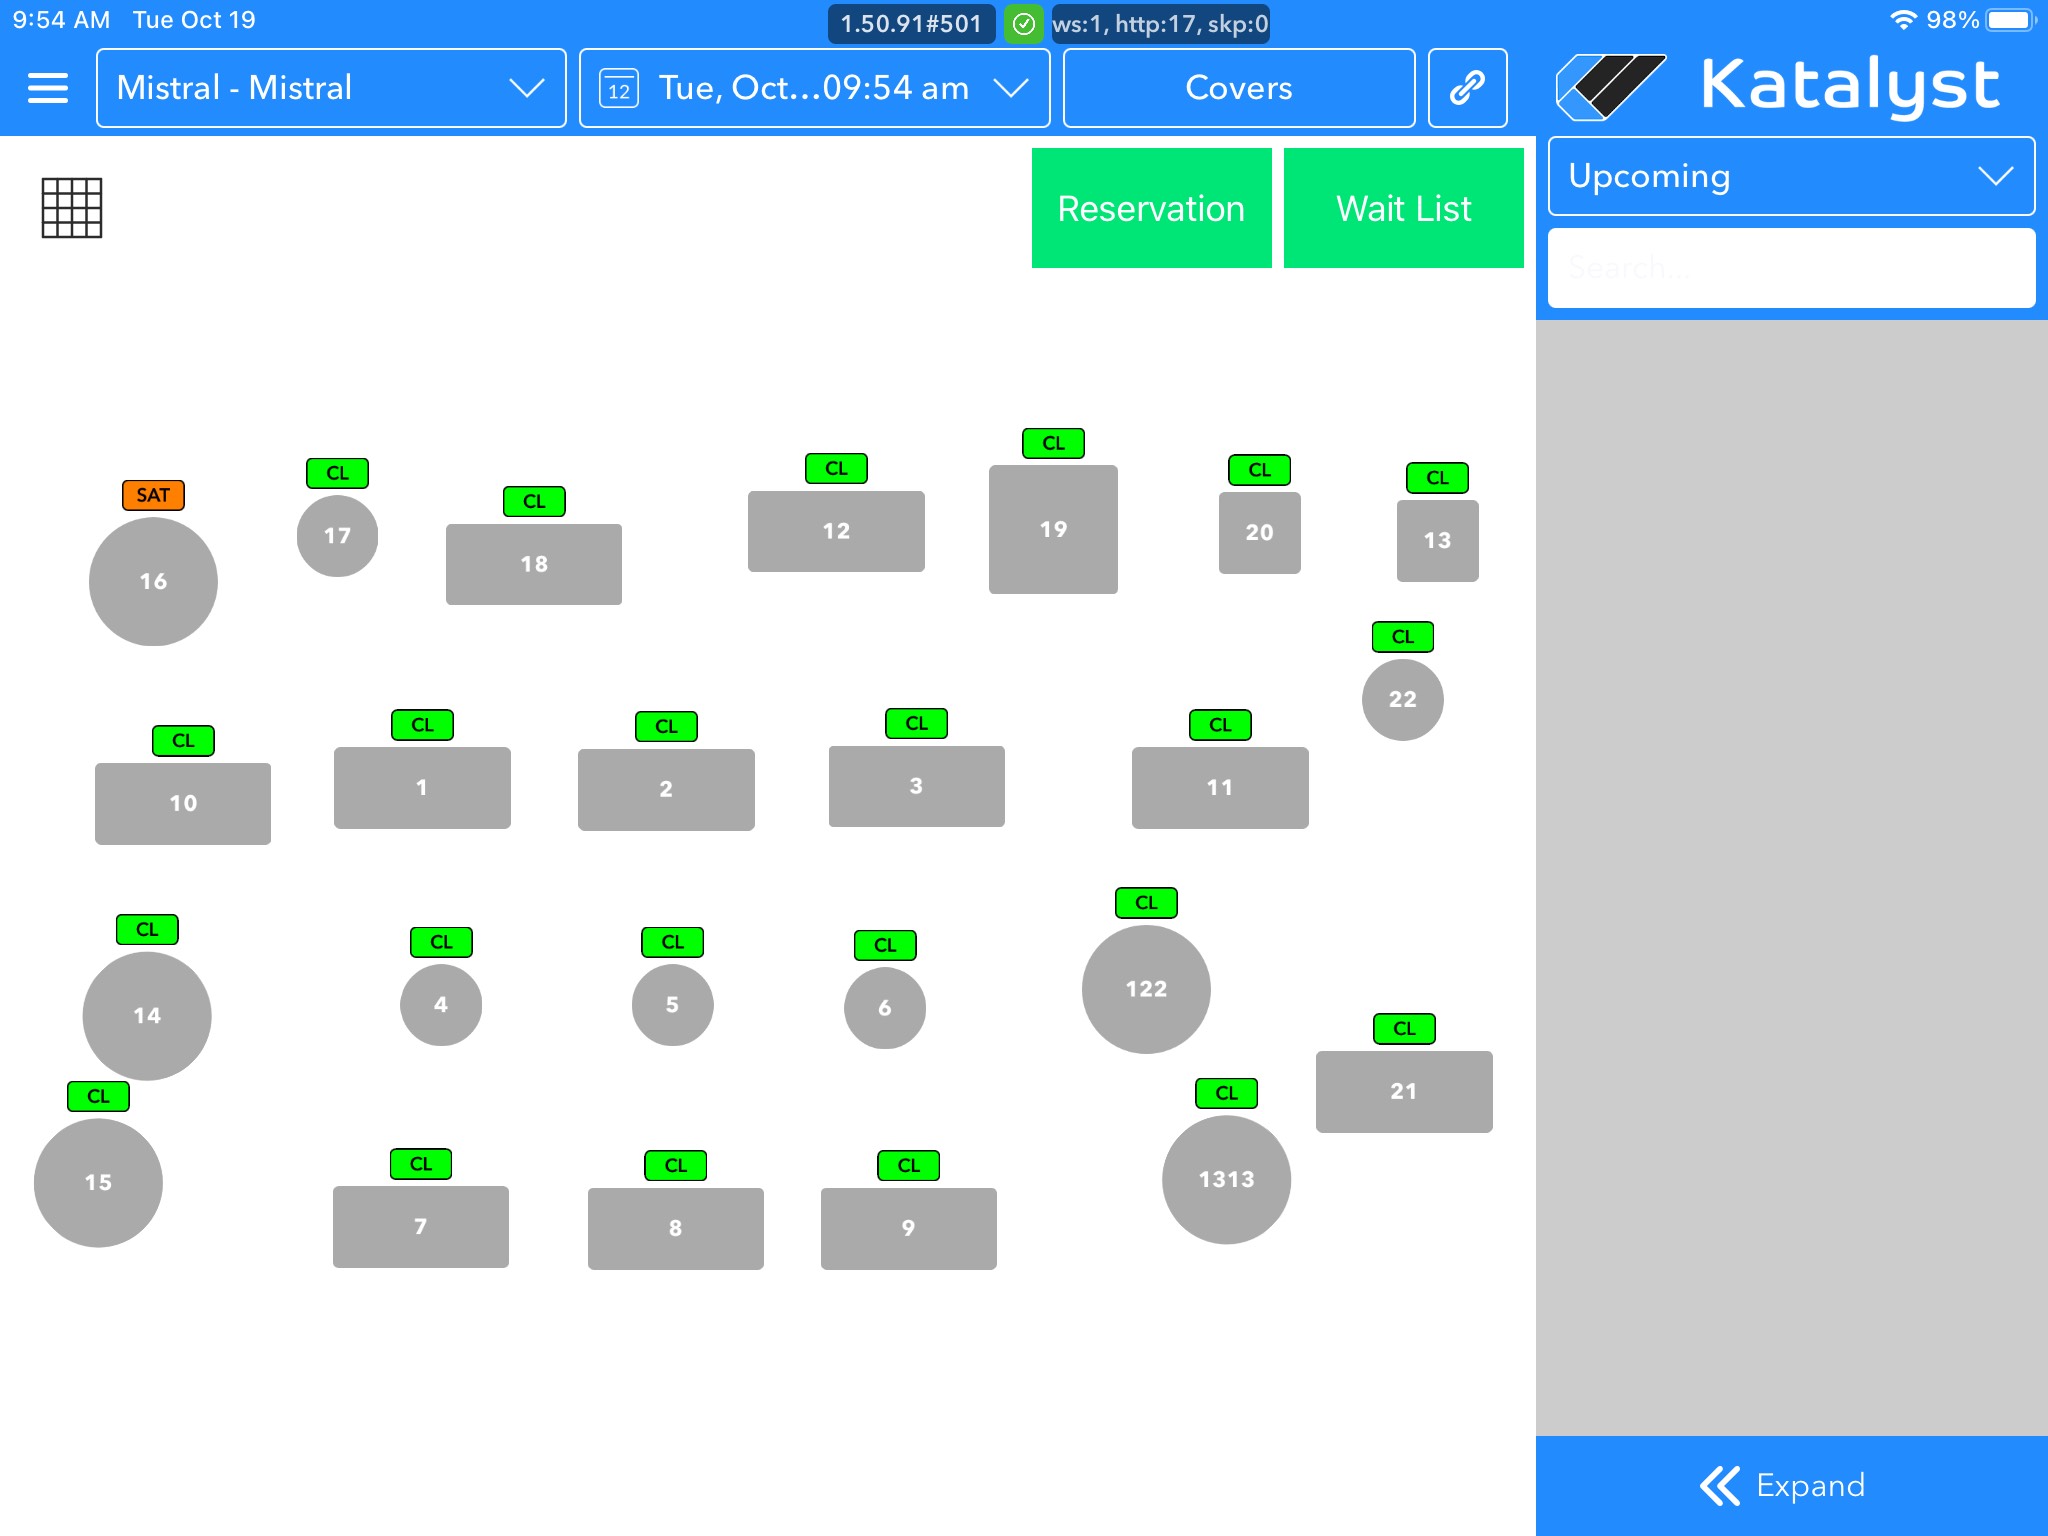Viewport: 2048px width, 1536px height.
Task: Click CL status badge above table 122
Action: pyautogui.click(x=1146, y=903)
